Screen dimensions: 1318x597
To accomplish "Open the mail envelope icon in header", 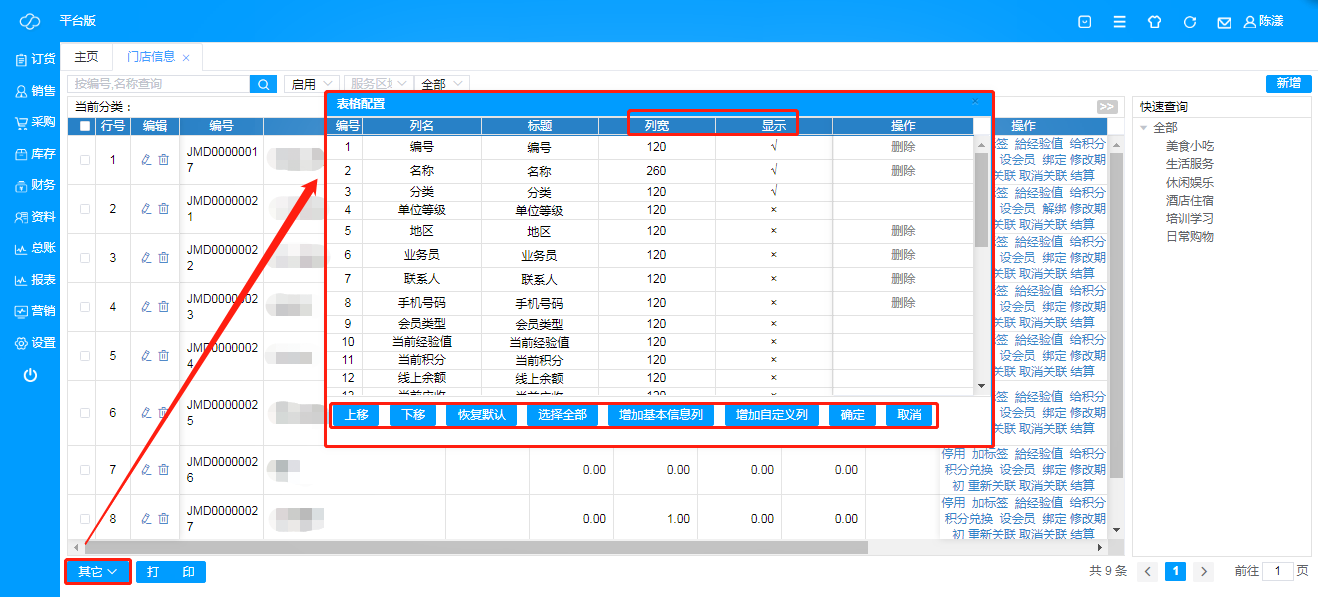I will 1224,22.
